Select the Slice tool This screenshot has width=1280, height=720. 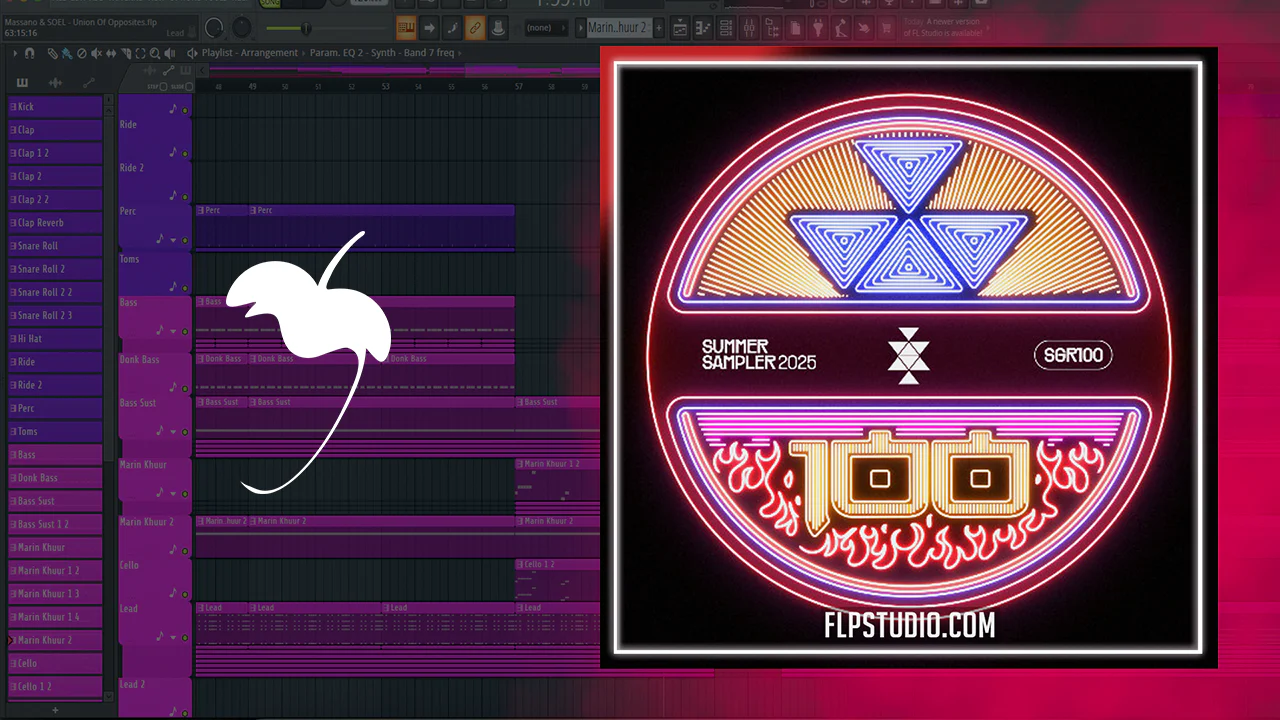[x=126, y=53]
